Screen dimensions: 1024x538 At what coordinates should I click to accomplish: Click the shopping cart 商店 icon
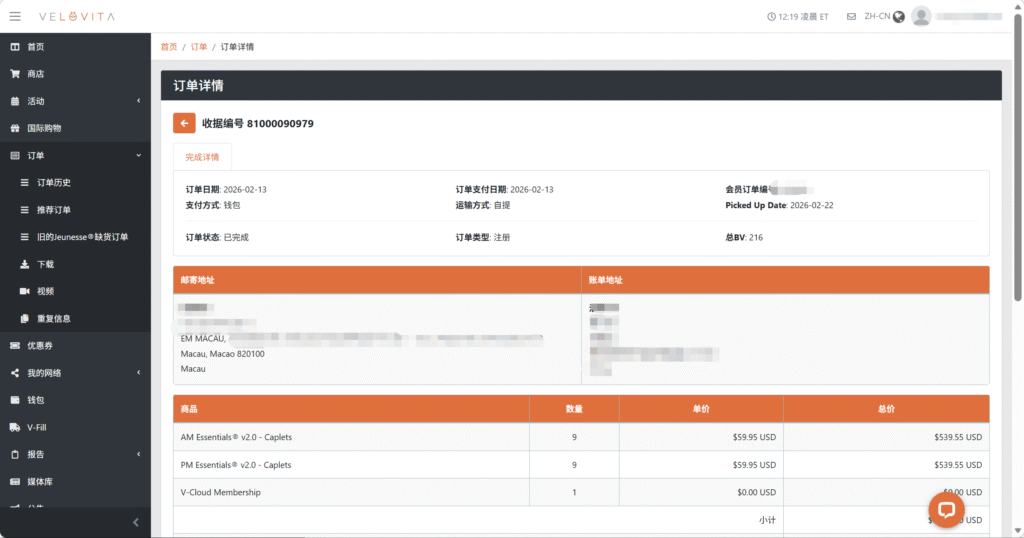(15, 74)
